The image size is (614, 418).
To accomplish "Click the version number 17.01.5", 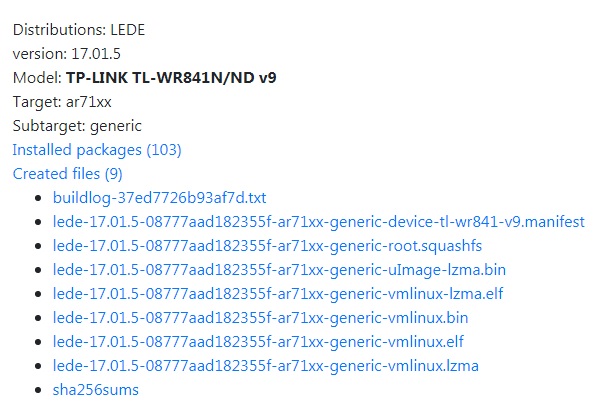I will tap(96, 54).
